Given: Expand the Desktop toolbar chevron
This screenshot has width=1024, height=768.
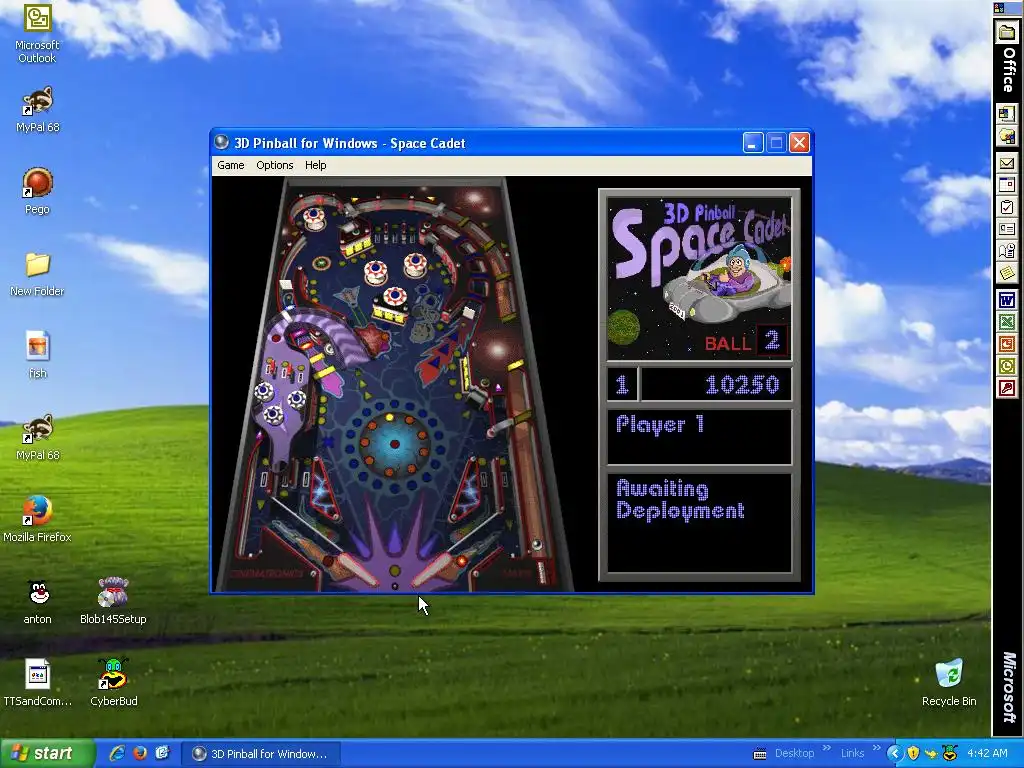Looking at the screenshot, I should (x=827, y=748).
